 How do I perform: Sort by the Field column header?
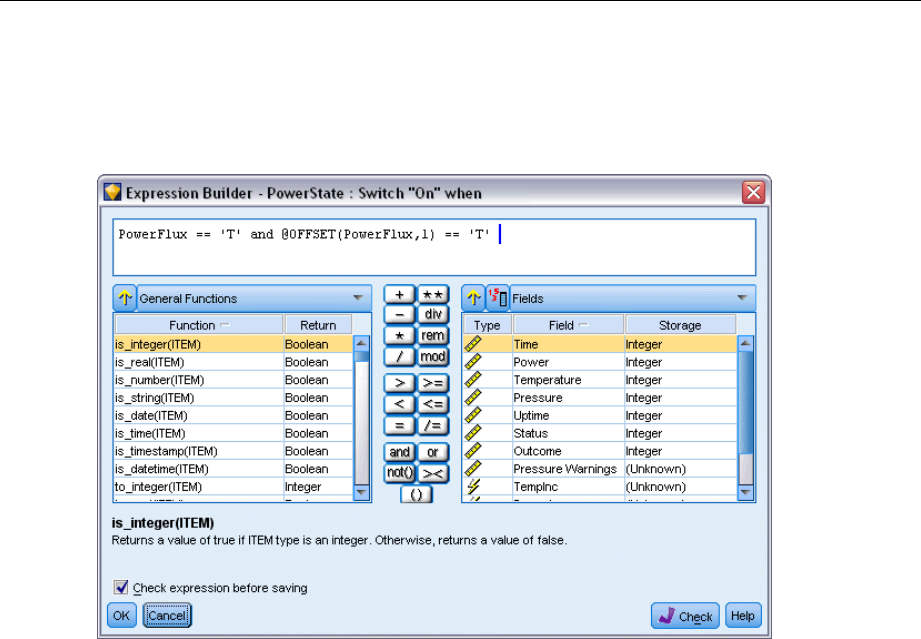(x=568, y=325)
